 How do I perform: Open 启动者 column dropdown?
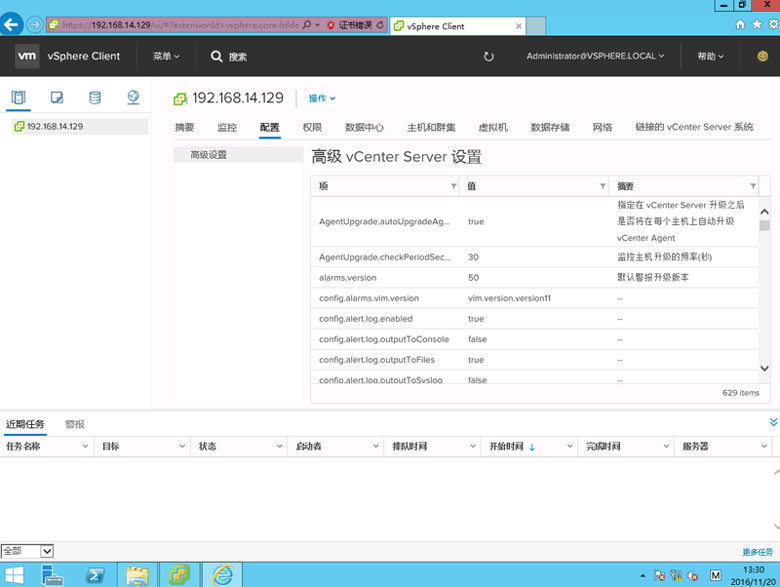[376, 446]
